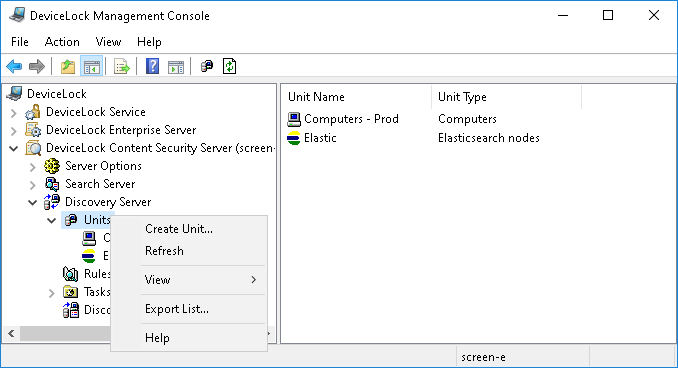Click the Show/Hide Action Pane icon

coord(176,67)
